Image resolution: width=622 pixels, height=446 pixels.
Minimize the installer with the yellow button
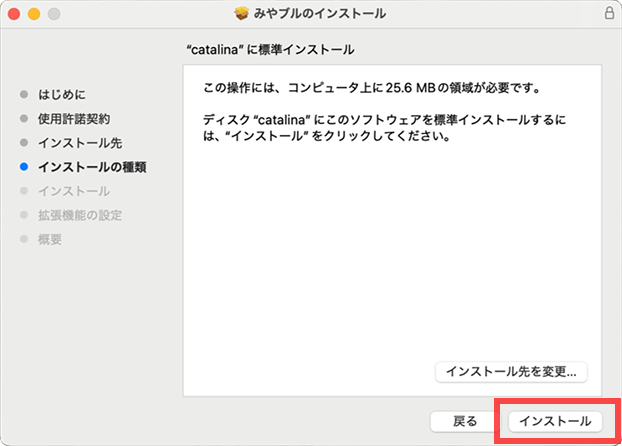coord(33,14)
